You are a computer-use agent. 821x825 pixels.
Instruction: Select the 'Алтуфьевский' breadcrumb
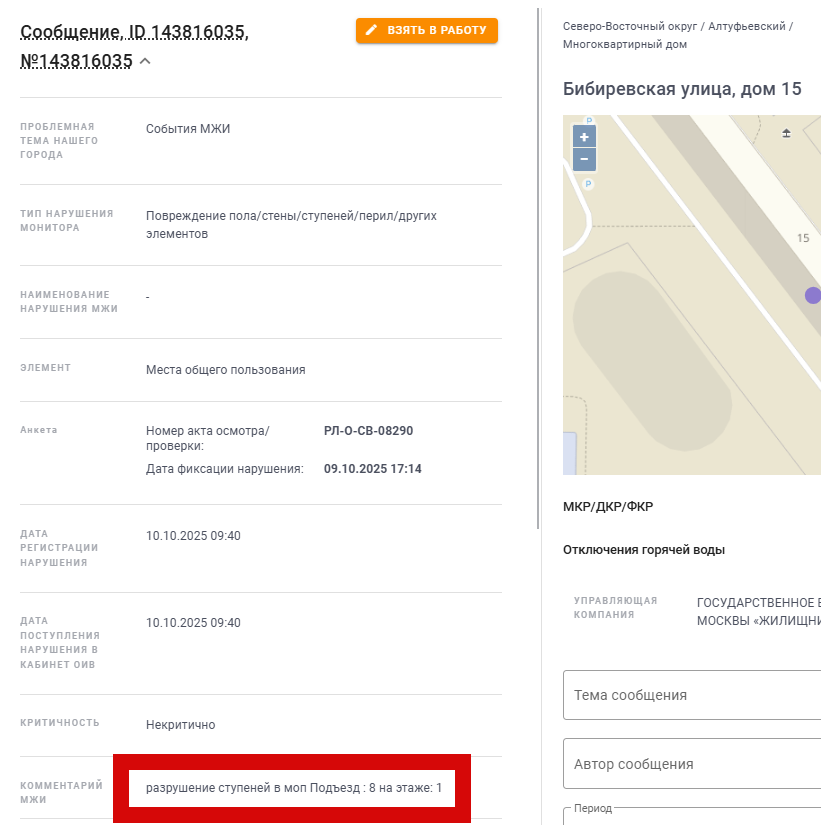(747, 26)
